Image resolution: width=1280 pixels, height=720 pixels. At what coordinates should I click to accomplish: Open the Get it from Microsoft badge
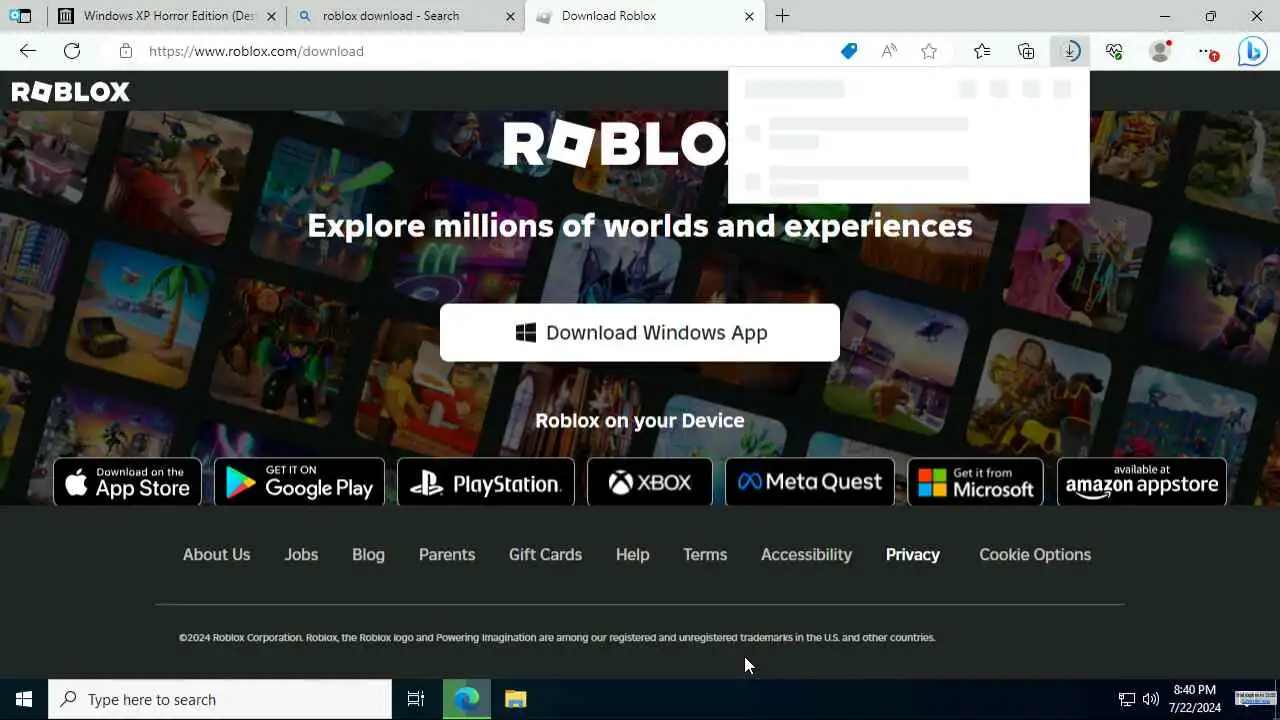pyautogui.click(x=975, y=482)
